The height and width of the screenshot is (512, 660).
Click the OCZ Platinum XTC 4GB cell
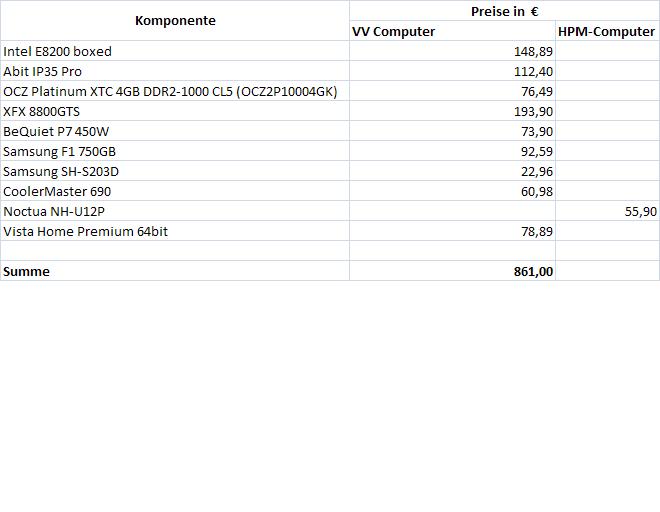pos(175,91)
